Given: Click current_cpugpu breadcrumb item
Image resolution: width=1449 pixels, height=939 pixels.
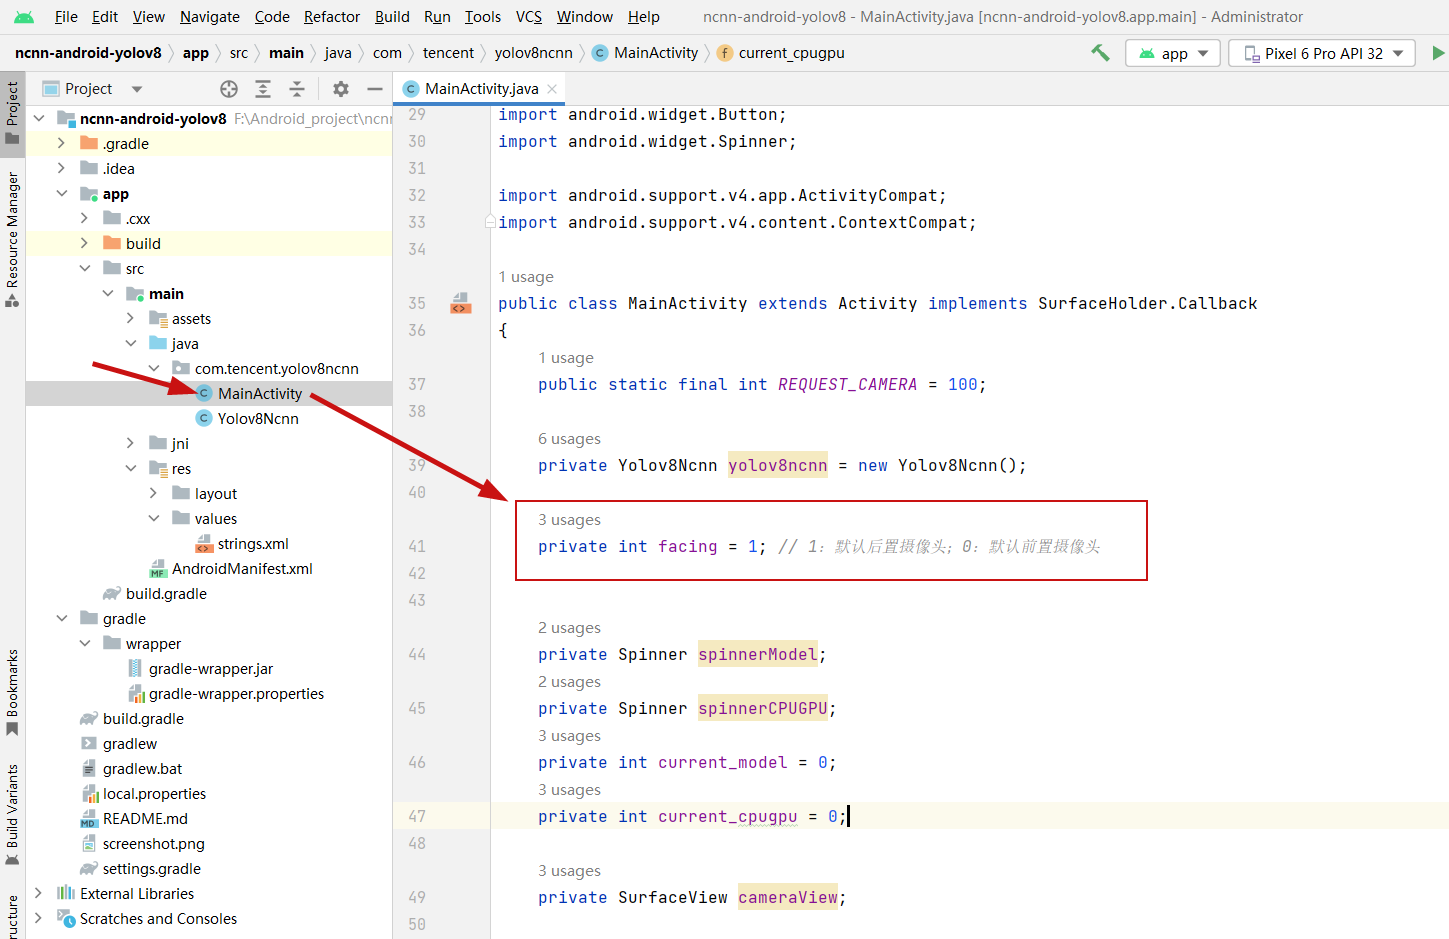Looking at the screenshot, I should click(781, 53).
